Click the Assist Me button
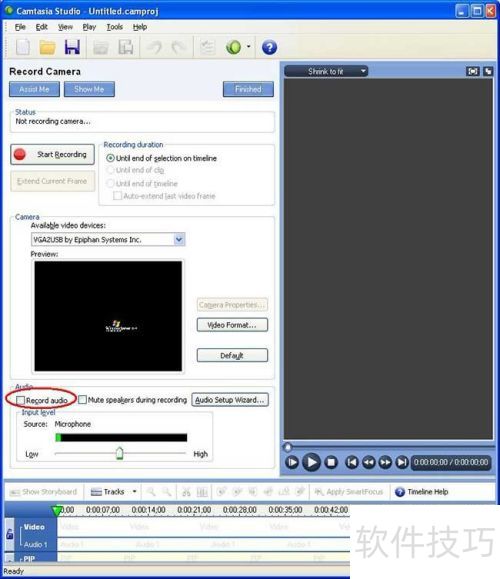 34,89
